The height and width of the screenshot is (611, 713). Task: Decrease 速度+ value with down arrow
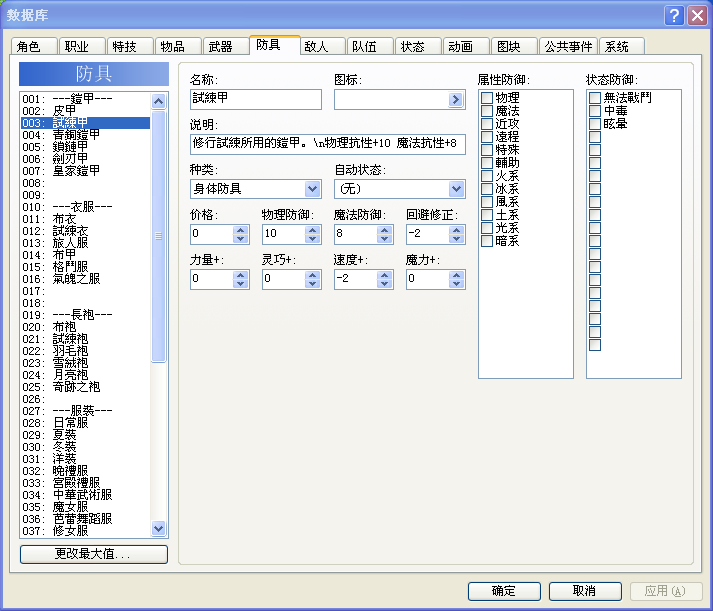[x=384, y=284]
